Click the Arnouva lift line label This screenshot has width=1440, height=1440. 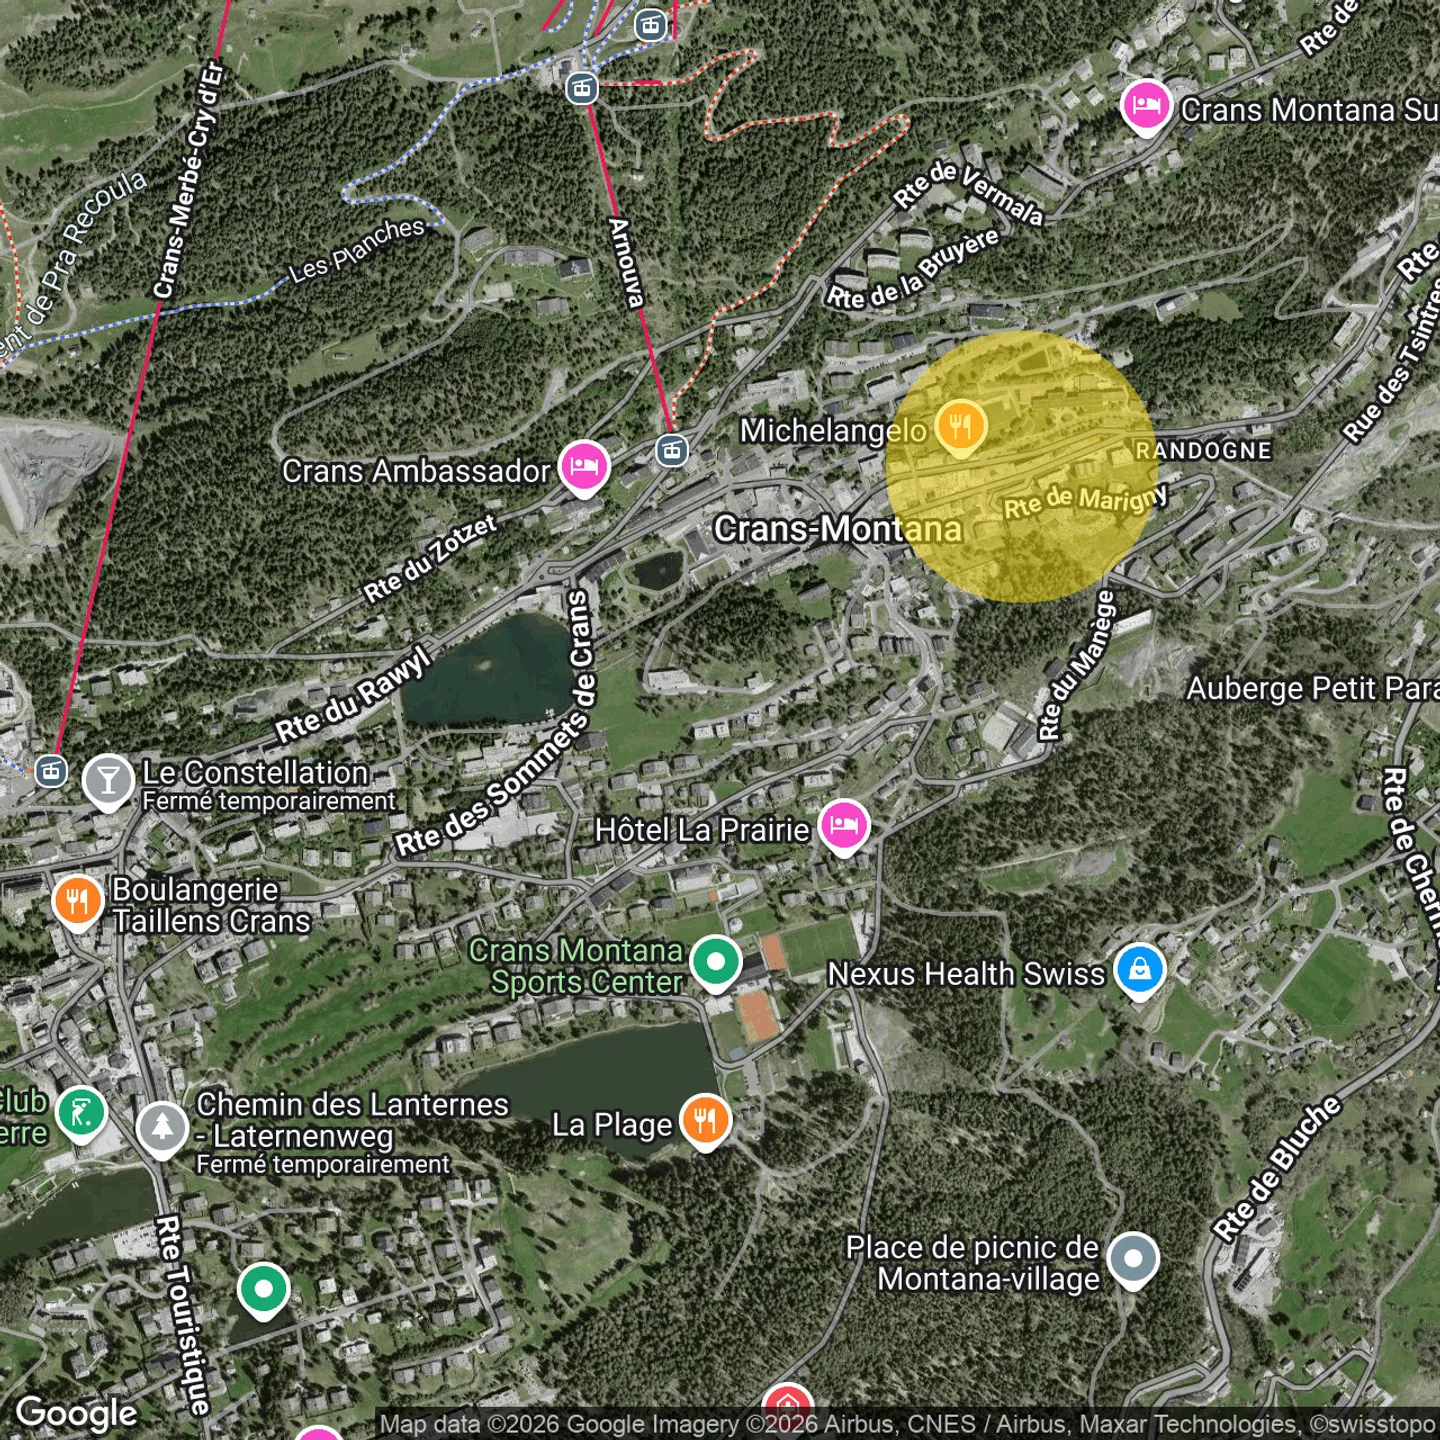pos(627,263)
